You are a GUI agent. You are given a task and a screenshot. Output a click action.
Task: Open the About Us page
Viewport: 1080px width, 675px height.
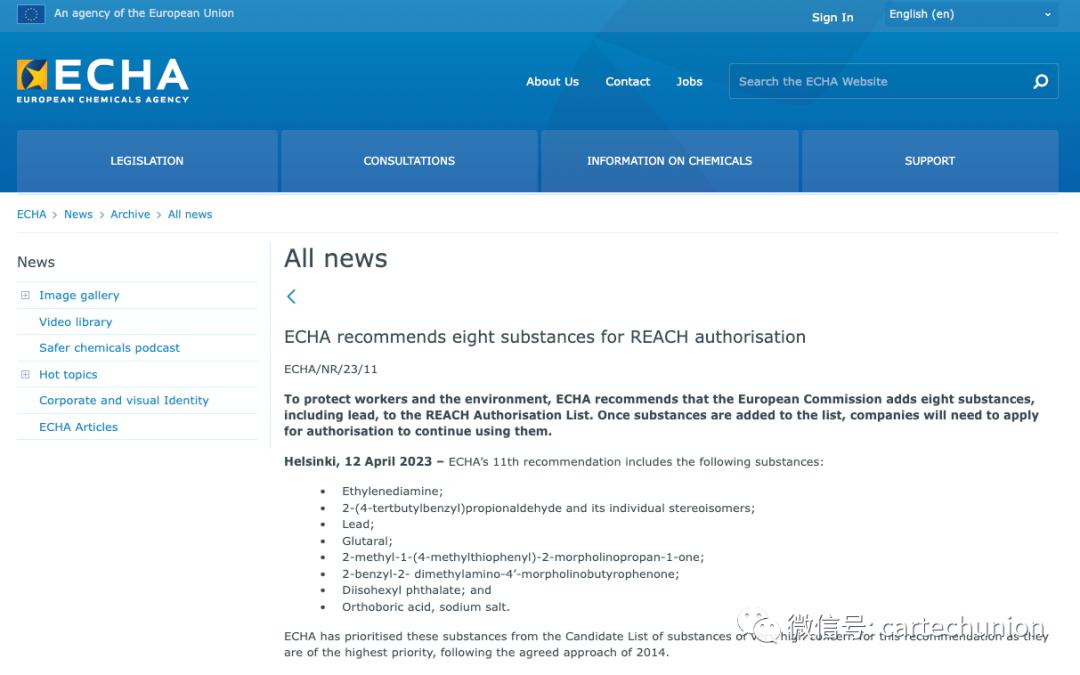pos(552,81)
